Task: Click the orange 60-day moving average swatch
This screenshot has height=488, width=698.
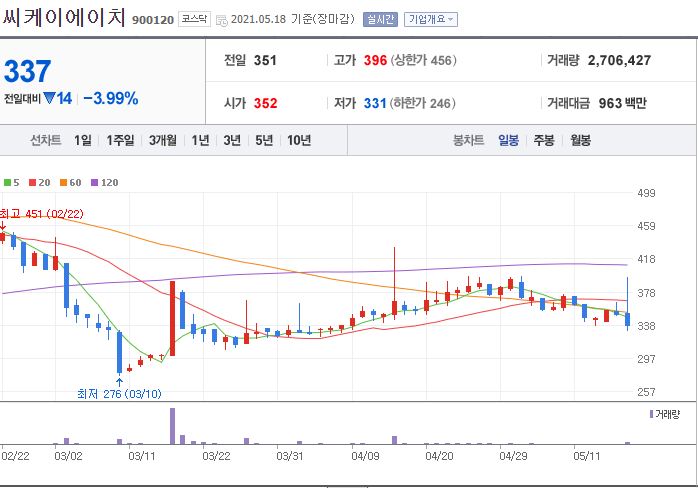Action: tap(63, 183)
